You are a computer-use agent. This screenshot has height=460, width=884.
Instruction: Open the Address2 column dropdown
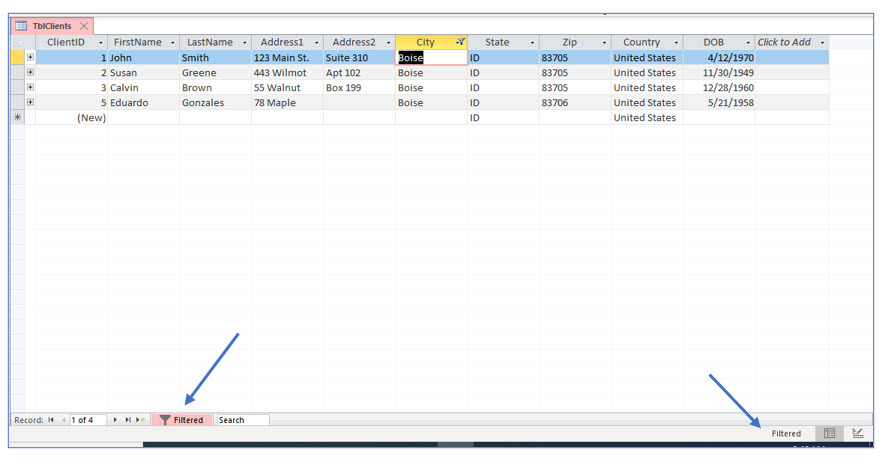tap(388, 43)
